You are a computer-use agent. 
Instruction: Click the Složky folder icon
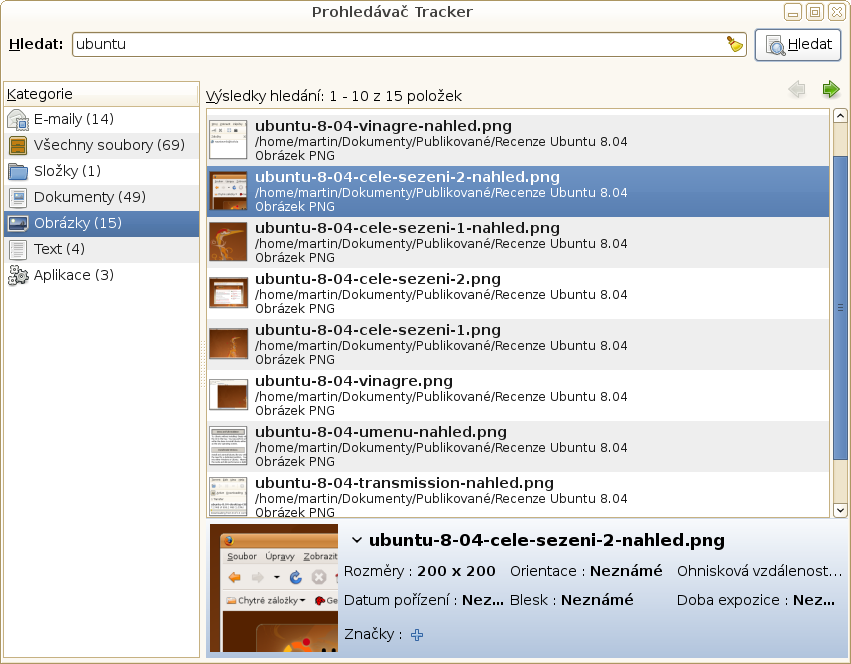click(18, 172)
